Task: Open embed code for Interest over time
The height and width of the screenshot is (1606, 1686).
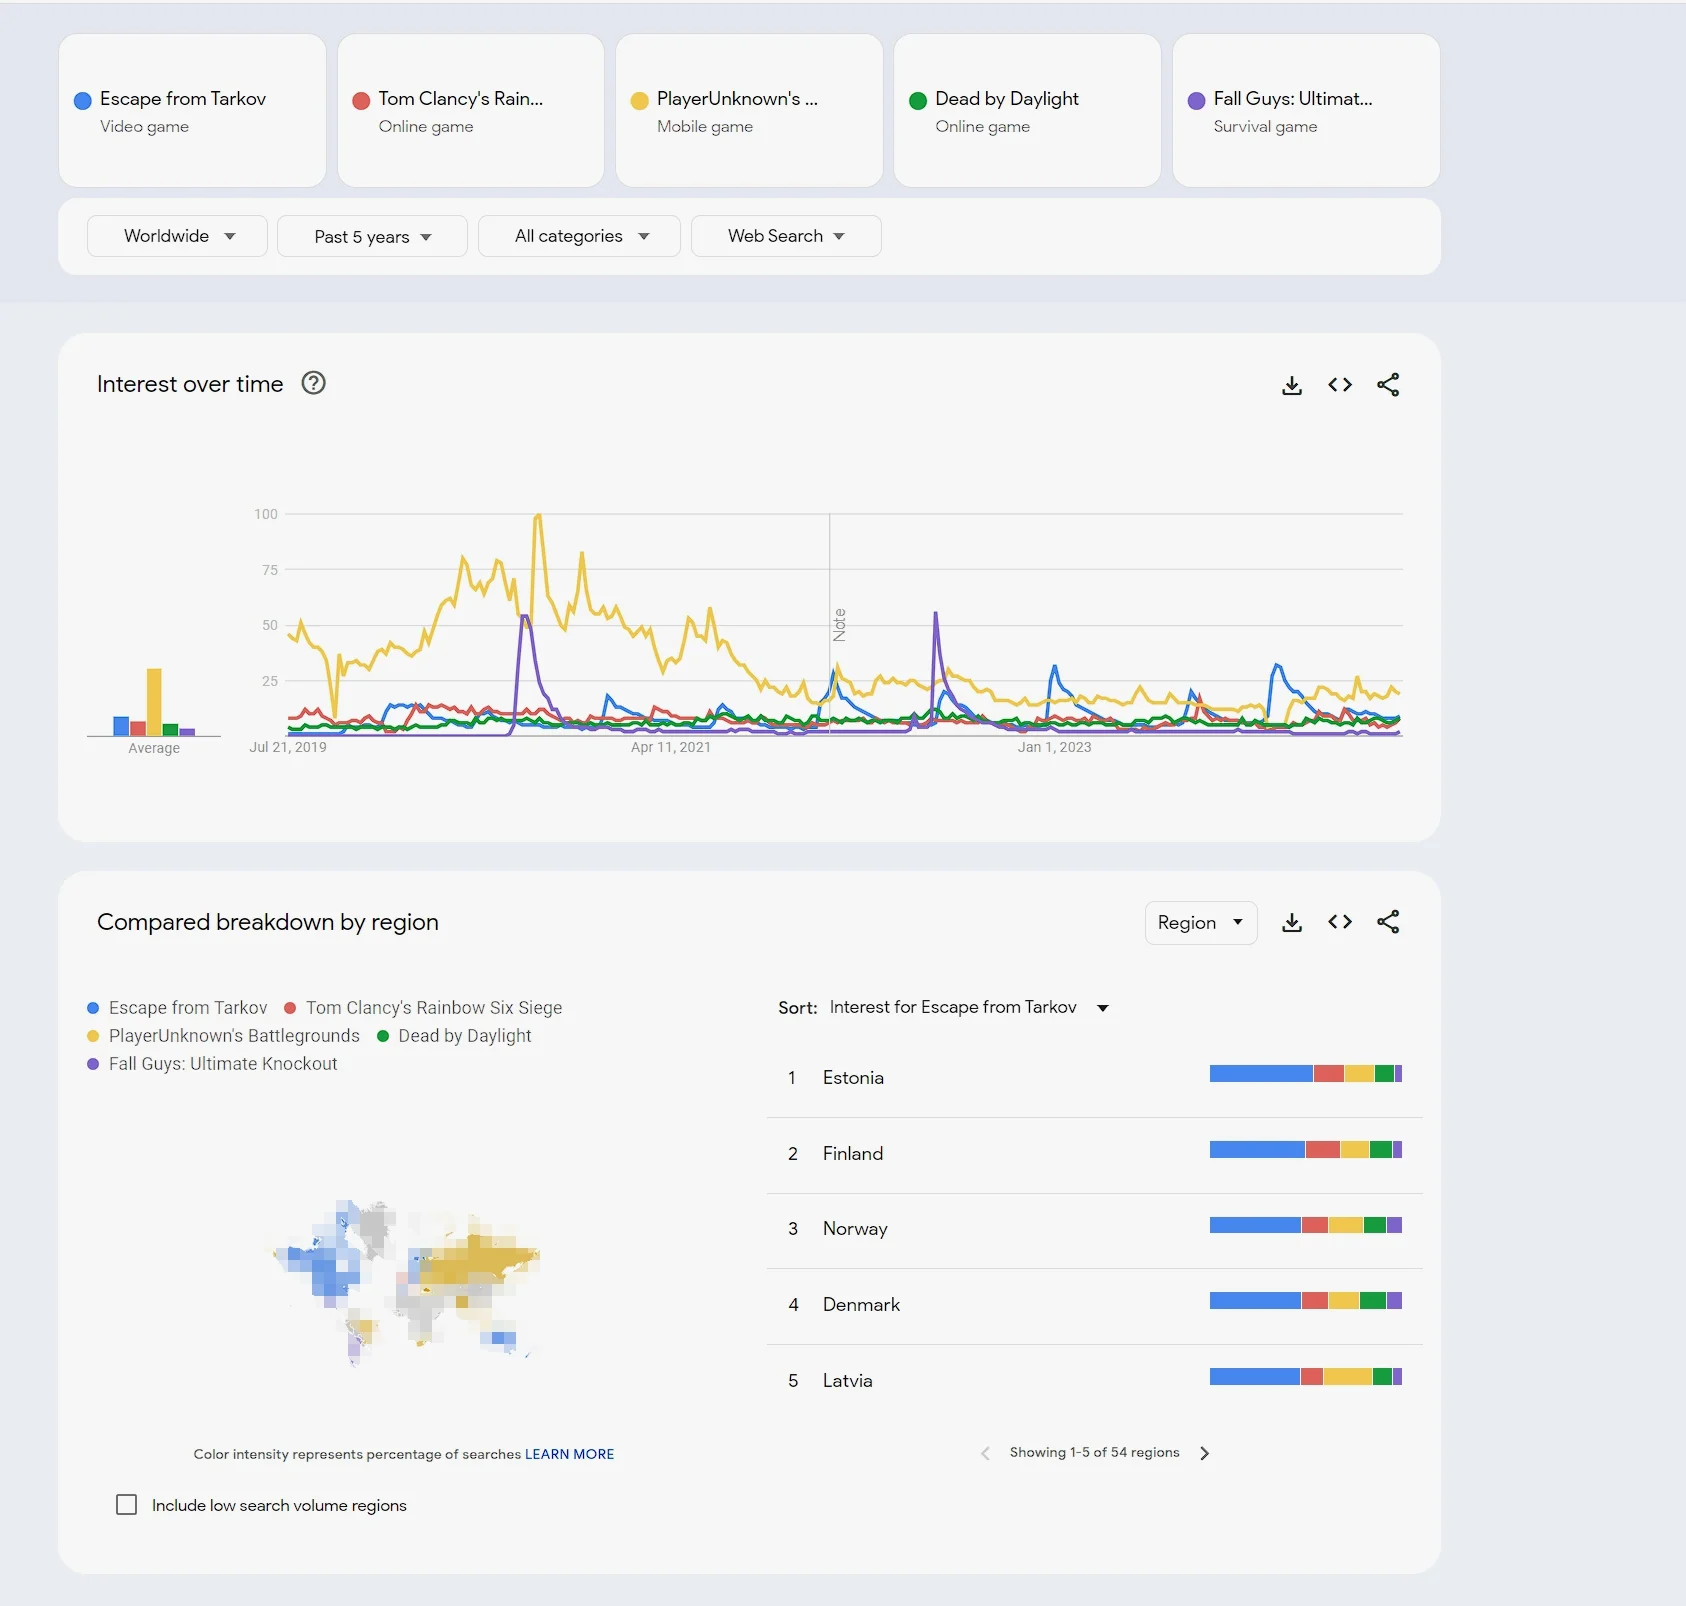Action: coord(1339,385)
